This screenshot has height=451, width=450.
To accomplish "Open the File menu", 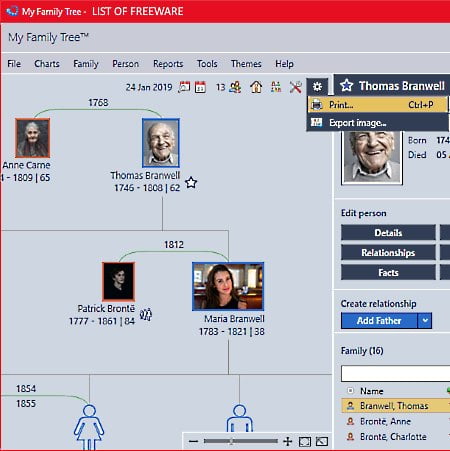I will coord(14,64).
